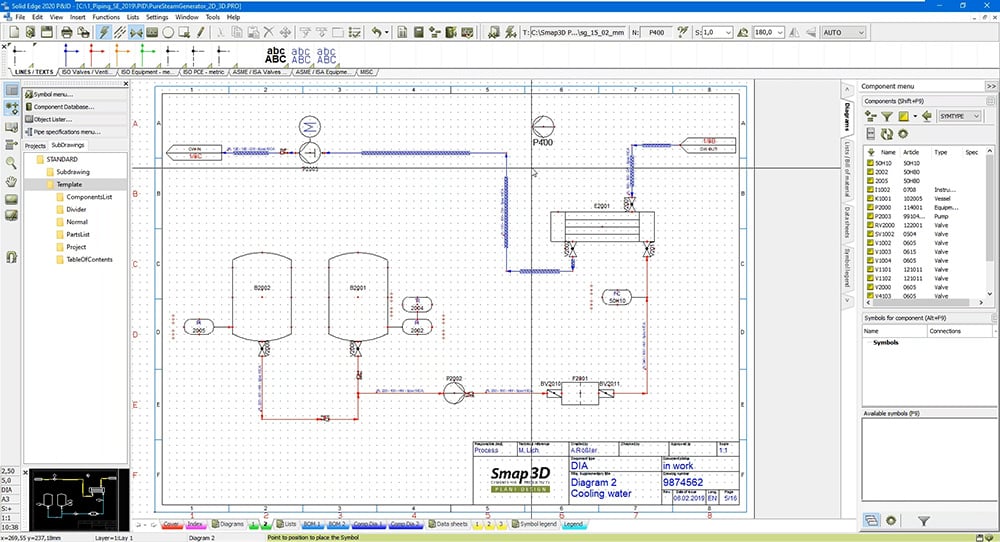Open the BOM 1 sheet tab
Screen dimensions: 1000x542
pos(311,524)
